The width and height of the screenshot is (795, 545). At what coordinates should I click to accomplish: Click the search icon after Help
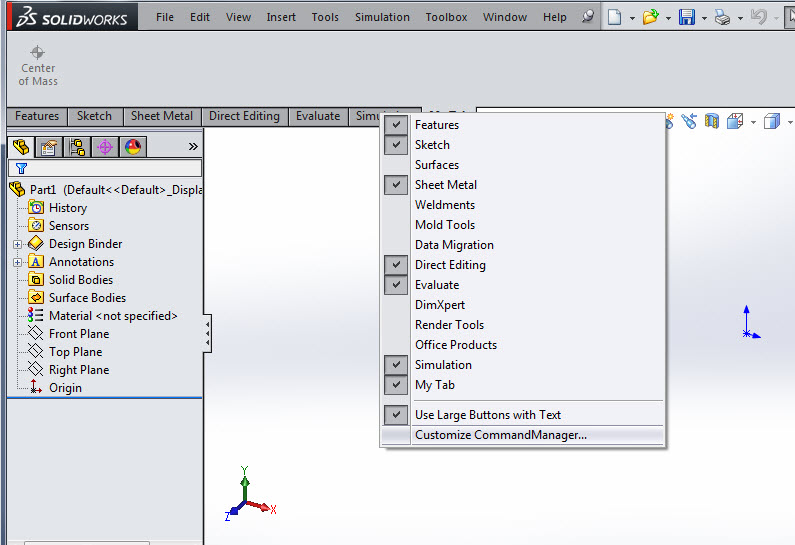[587, 17]
